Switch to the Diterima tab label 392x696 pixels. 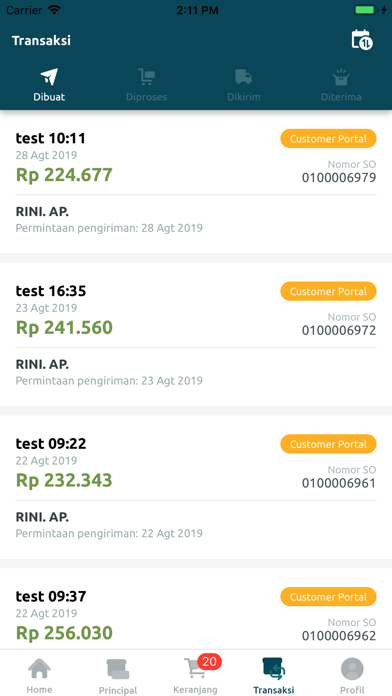tap(341, 97)
